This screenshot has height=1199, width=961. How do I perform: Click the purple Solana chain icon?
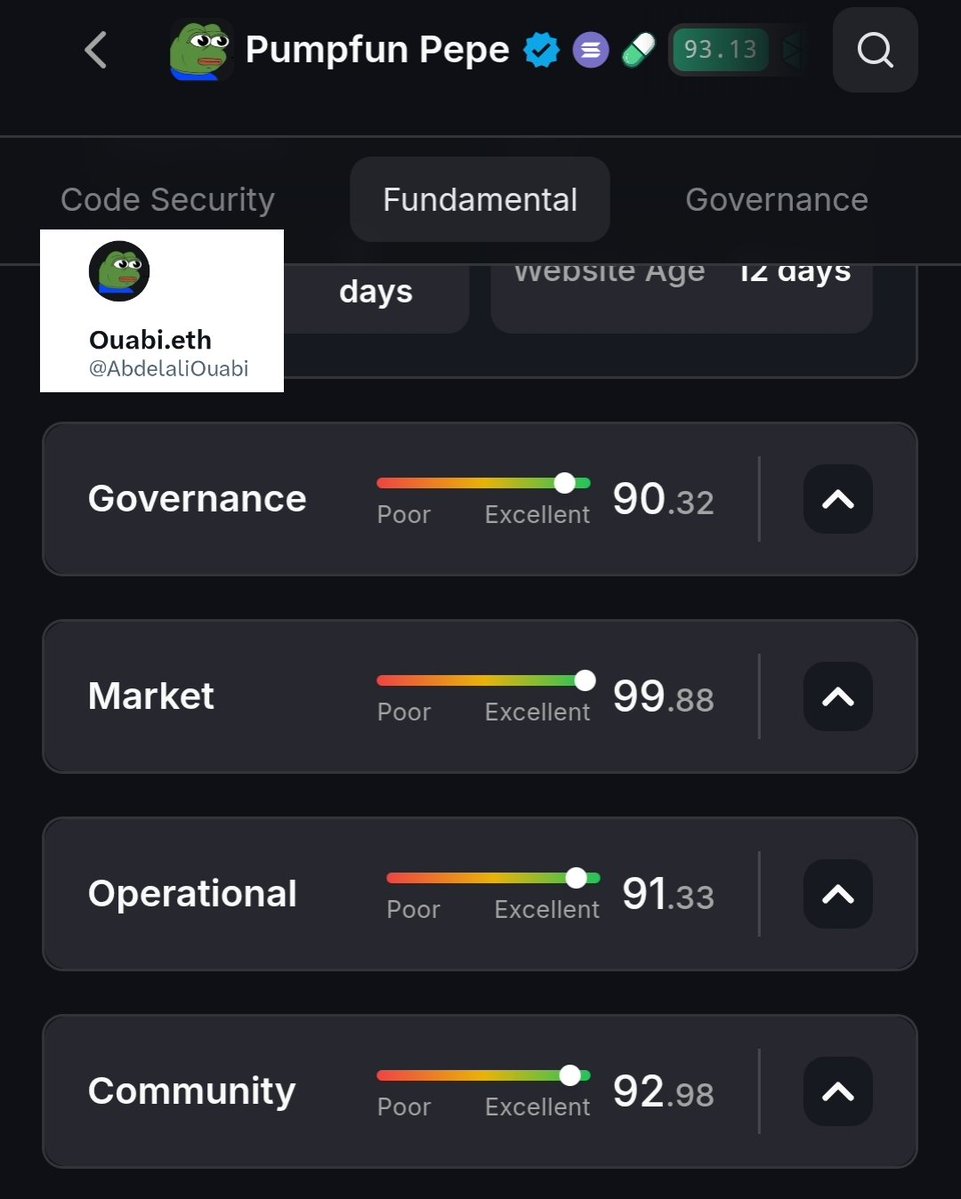590,50
